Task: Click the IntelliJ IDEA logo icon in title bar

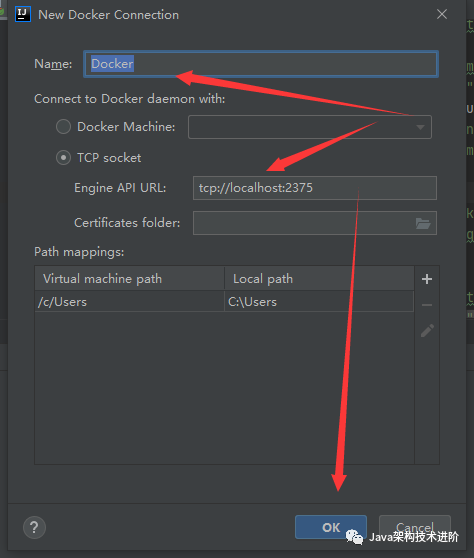Action: [23, 14]
